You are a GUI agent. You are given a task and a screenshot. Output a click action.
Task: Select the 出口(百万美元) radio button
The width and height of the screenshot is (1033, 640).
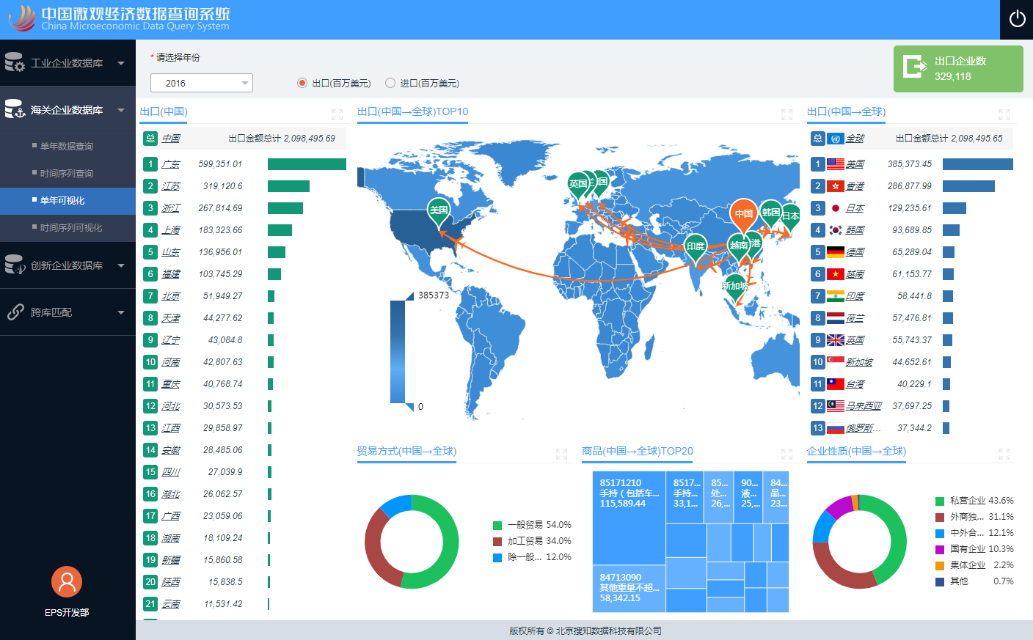point(302,83)
